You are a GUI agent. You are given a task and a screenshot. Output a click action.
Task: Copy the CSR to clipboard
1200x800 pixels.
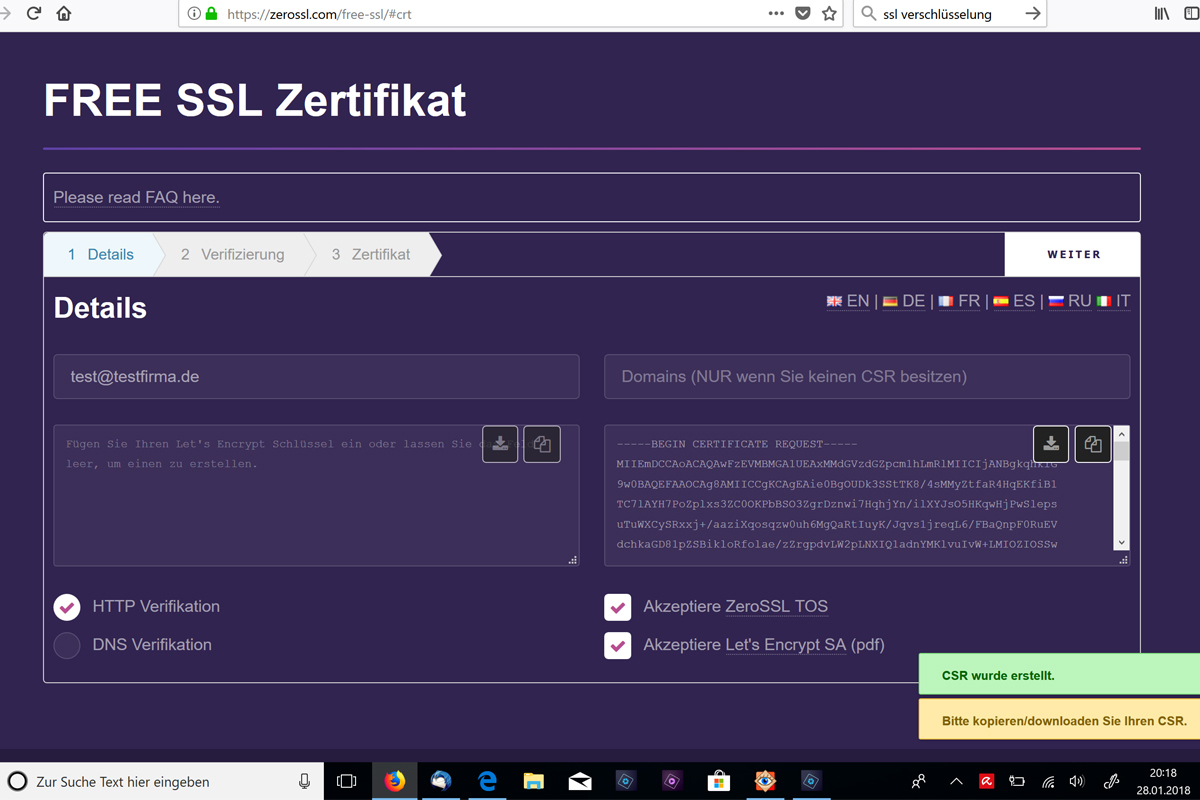point(1093,444)
